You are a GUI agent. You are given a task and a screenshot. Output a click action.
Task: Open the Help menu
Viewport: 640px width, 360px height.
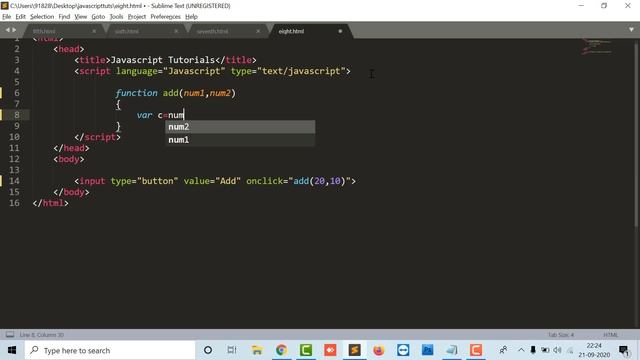[x=191, y=17]
